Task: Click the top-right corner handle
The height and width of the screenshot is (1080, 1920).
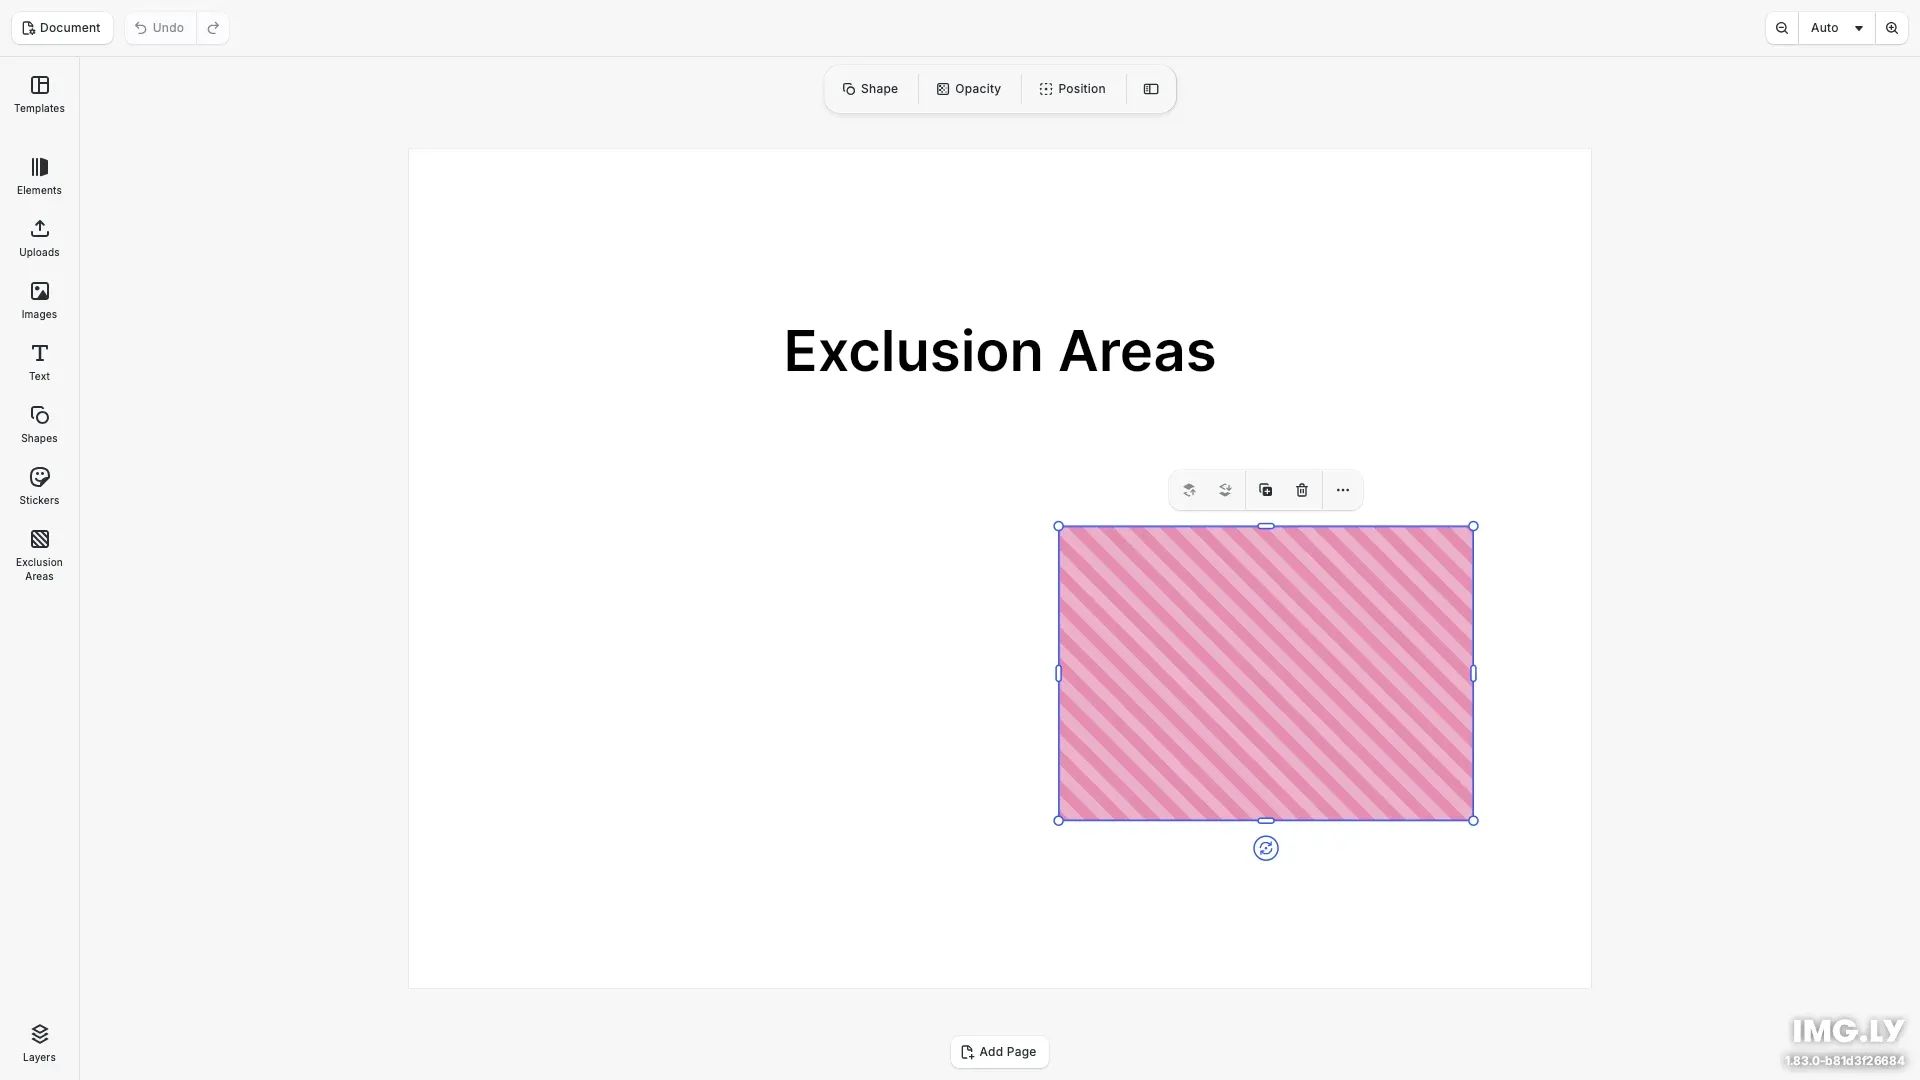Action: coord(1473,526)
